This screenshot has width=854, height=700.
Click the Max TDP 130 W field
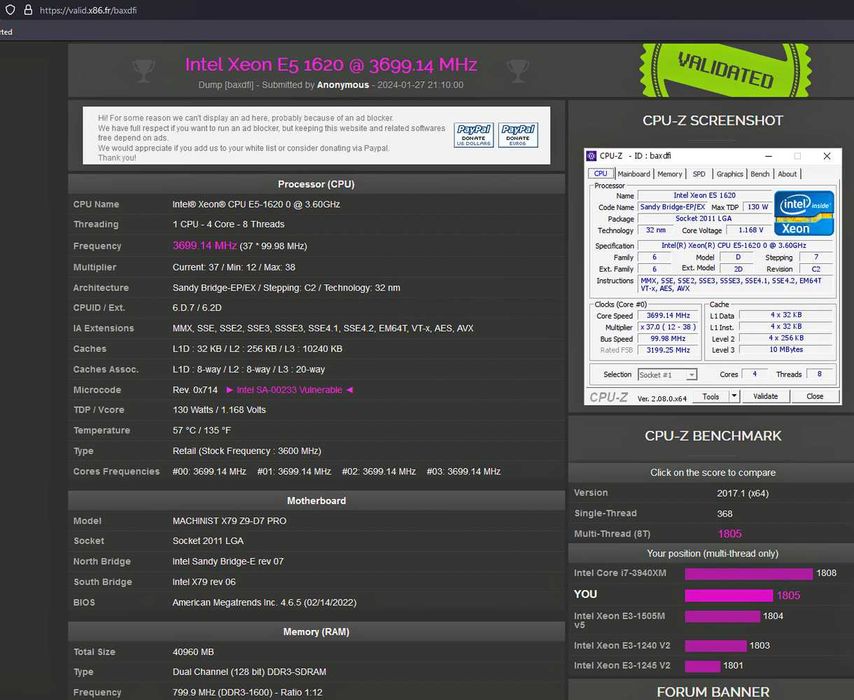(758, 207)
